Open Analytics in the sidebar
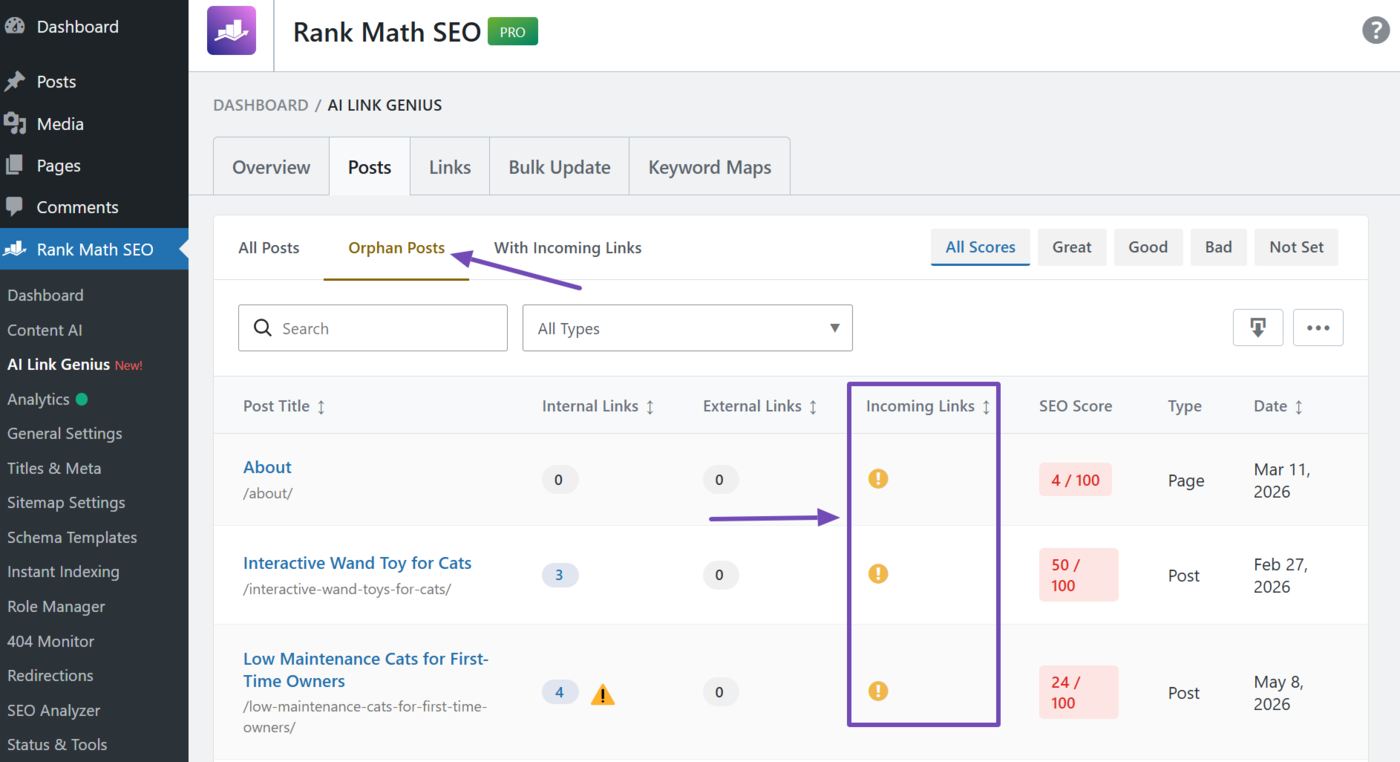This screenshot has width=1400, height=762. 38,399
